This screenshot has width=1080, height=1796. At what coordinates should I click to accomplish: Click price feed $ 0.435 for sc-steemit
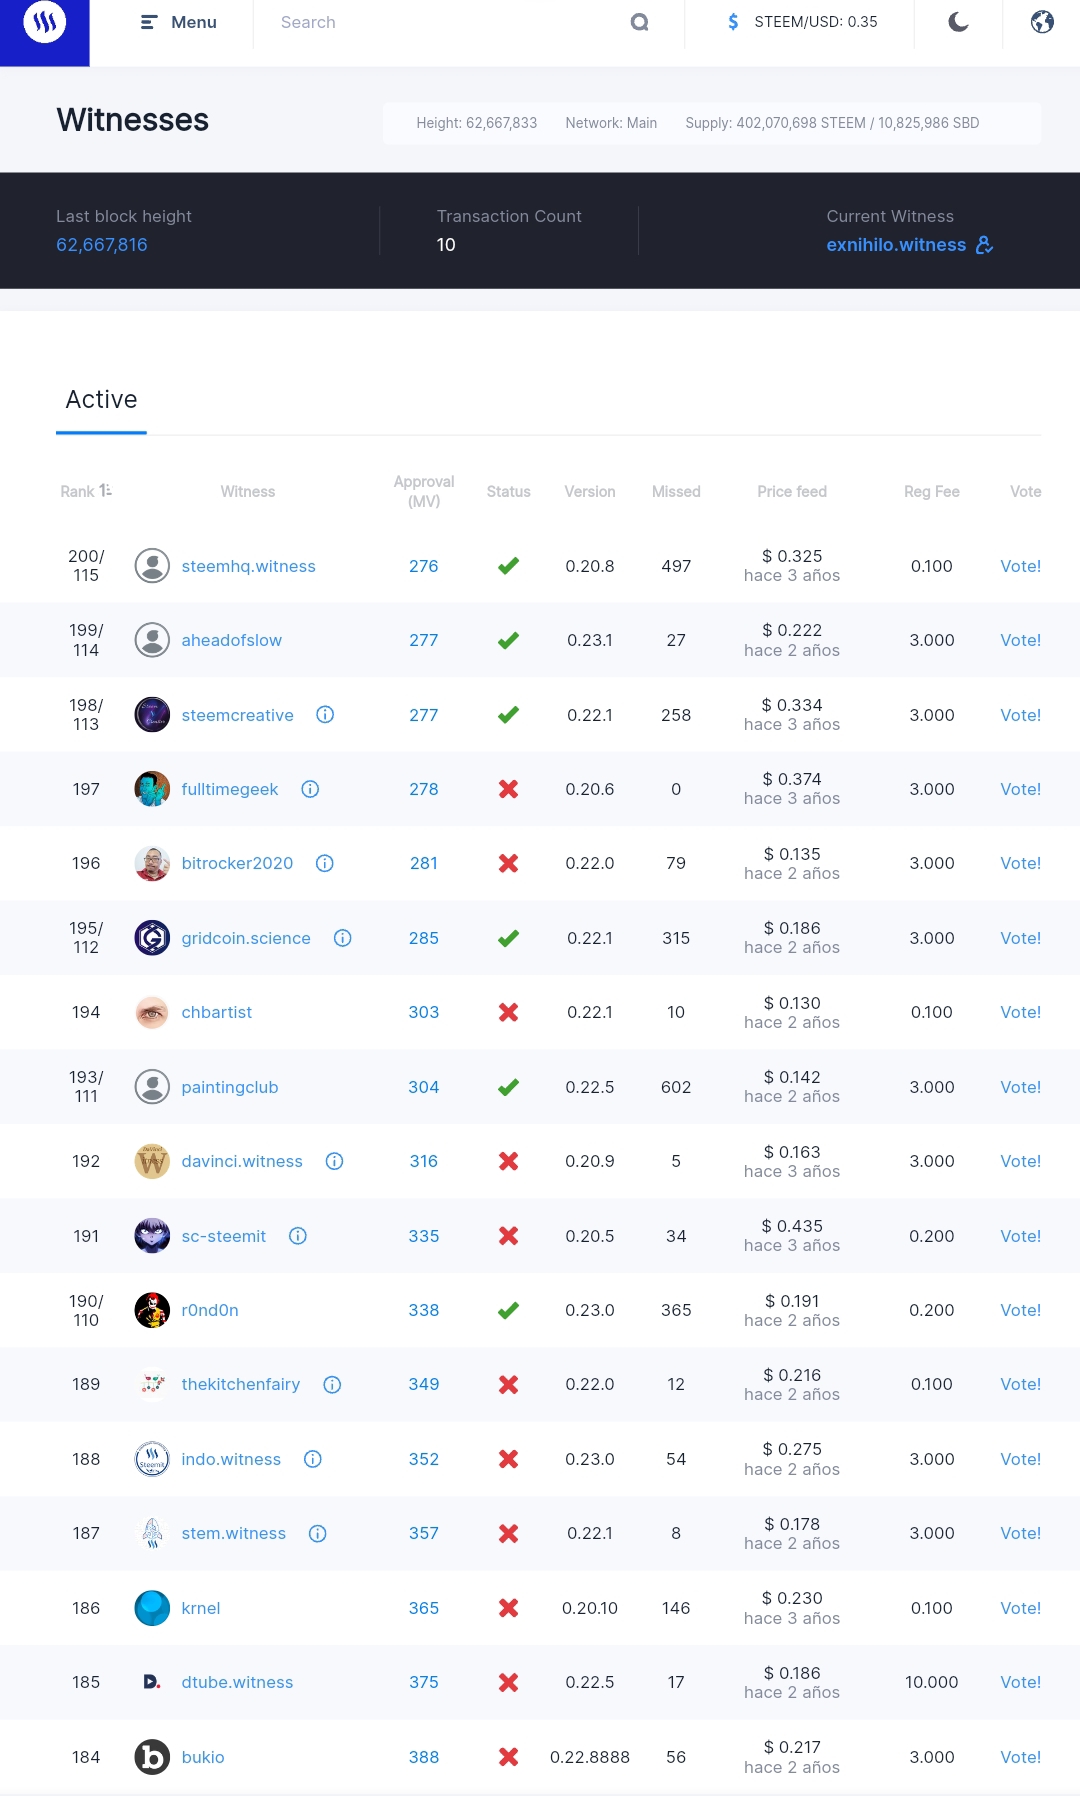[x=792, y=1226]
